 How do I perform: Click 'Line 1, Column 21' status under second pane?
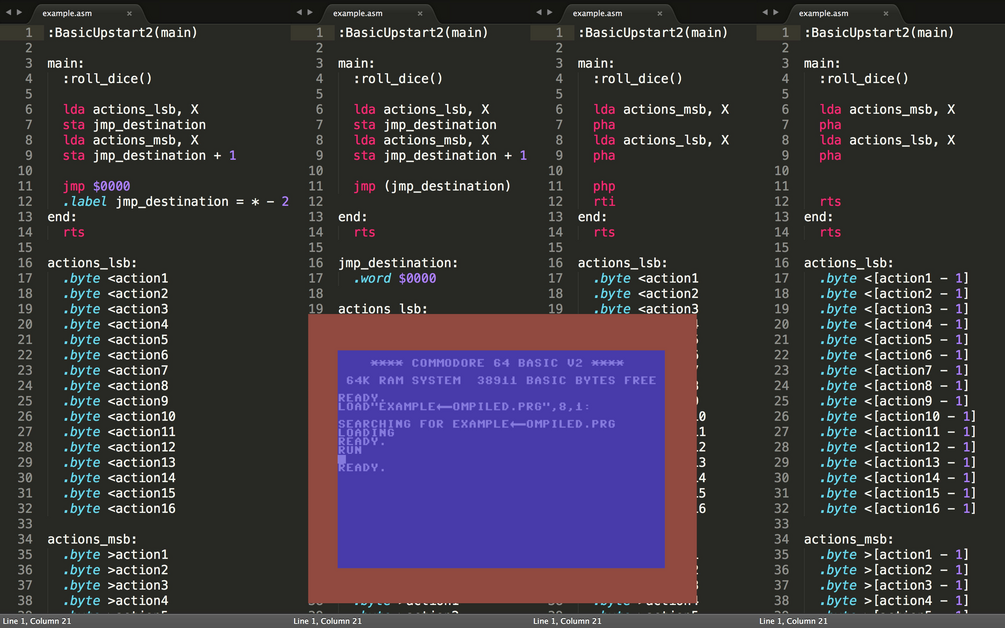coord(328,621)
